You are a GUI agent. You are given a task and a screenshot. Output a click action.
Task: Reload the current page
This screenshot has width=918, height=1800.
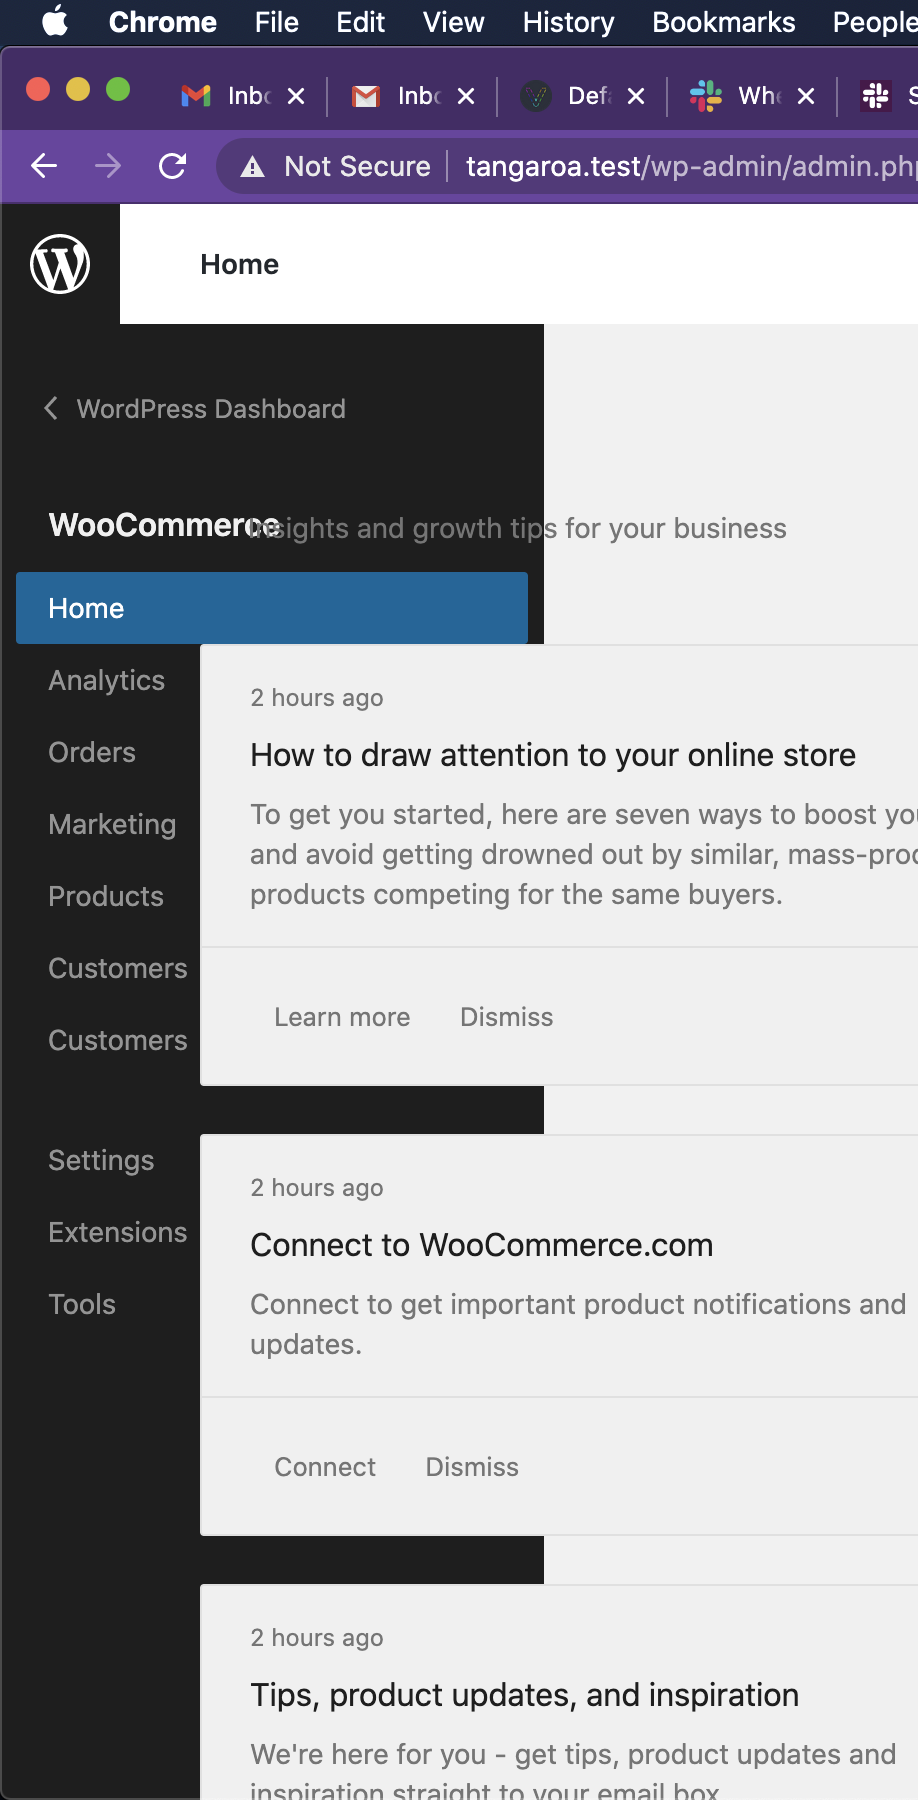click(x=172, y=166)
